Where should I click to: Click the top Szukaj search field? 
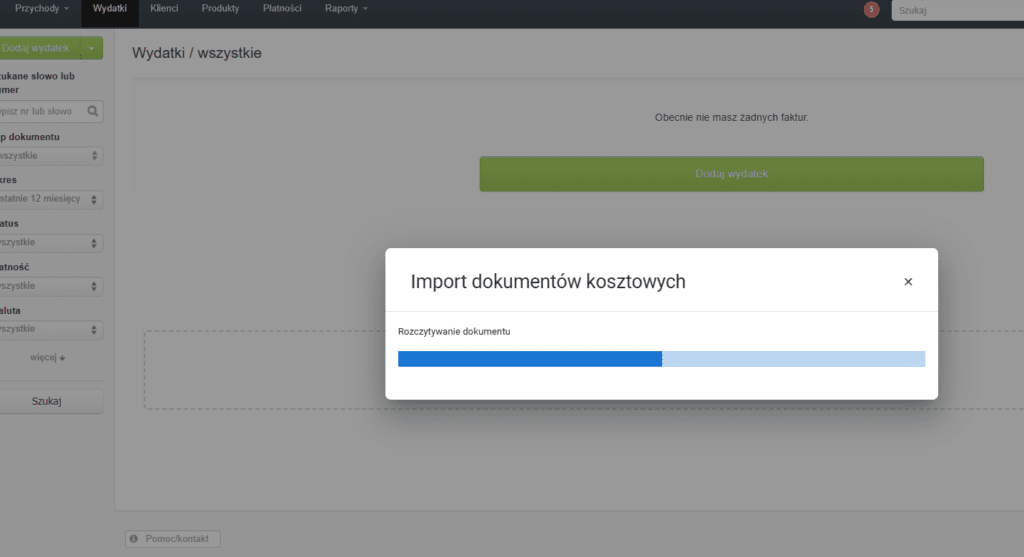(x=957, y=10)
